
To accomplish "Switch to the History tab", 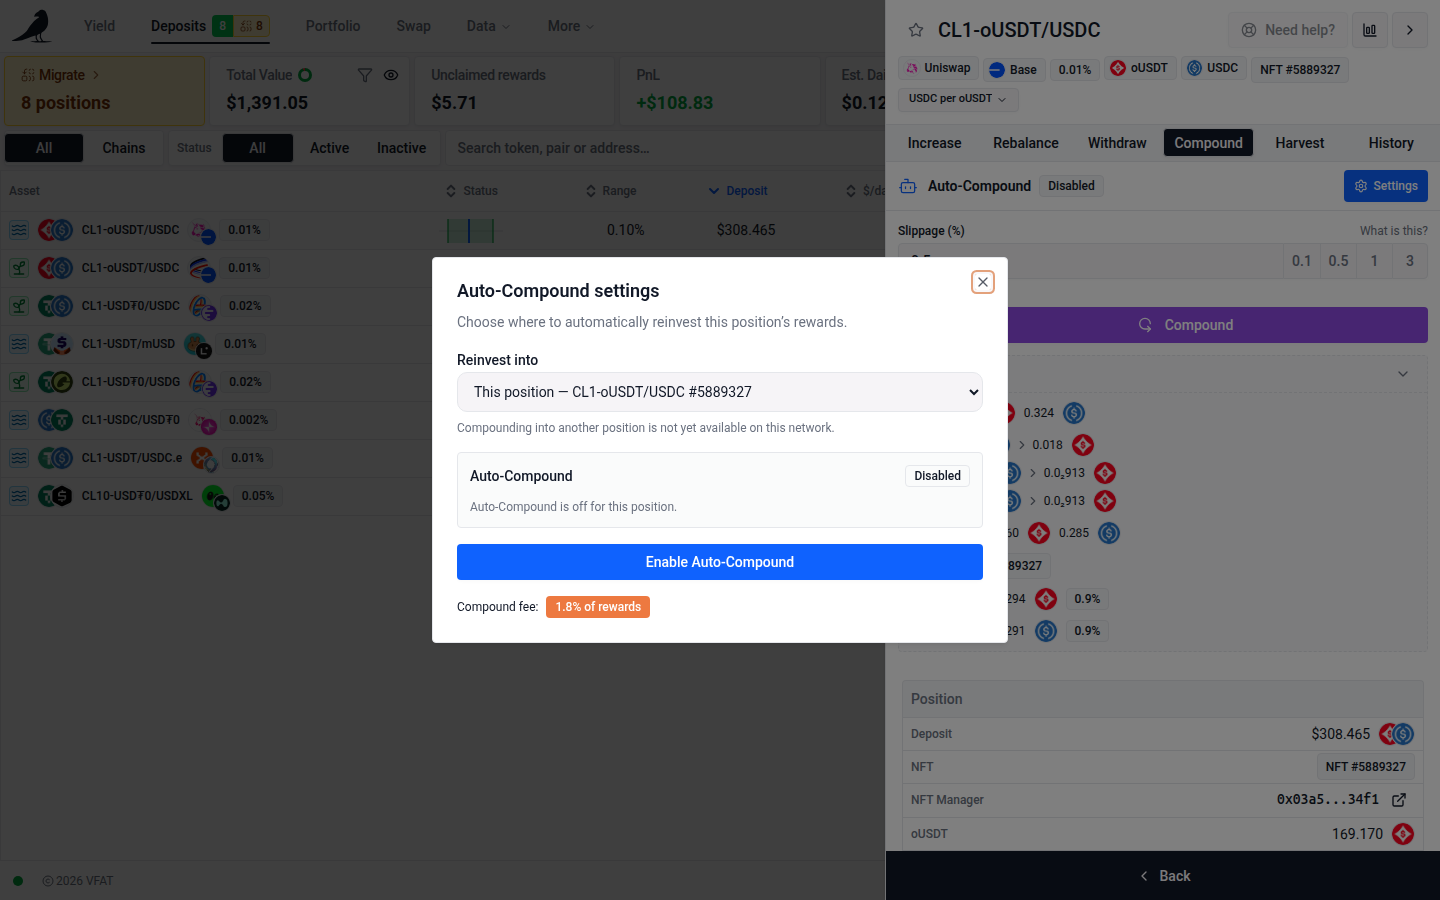I will tap(1391, 143).
